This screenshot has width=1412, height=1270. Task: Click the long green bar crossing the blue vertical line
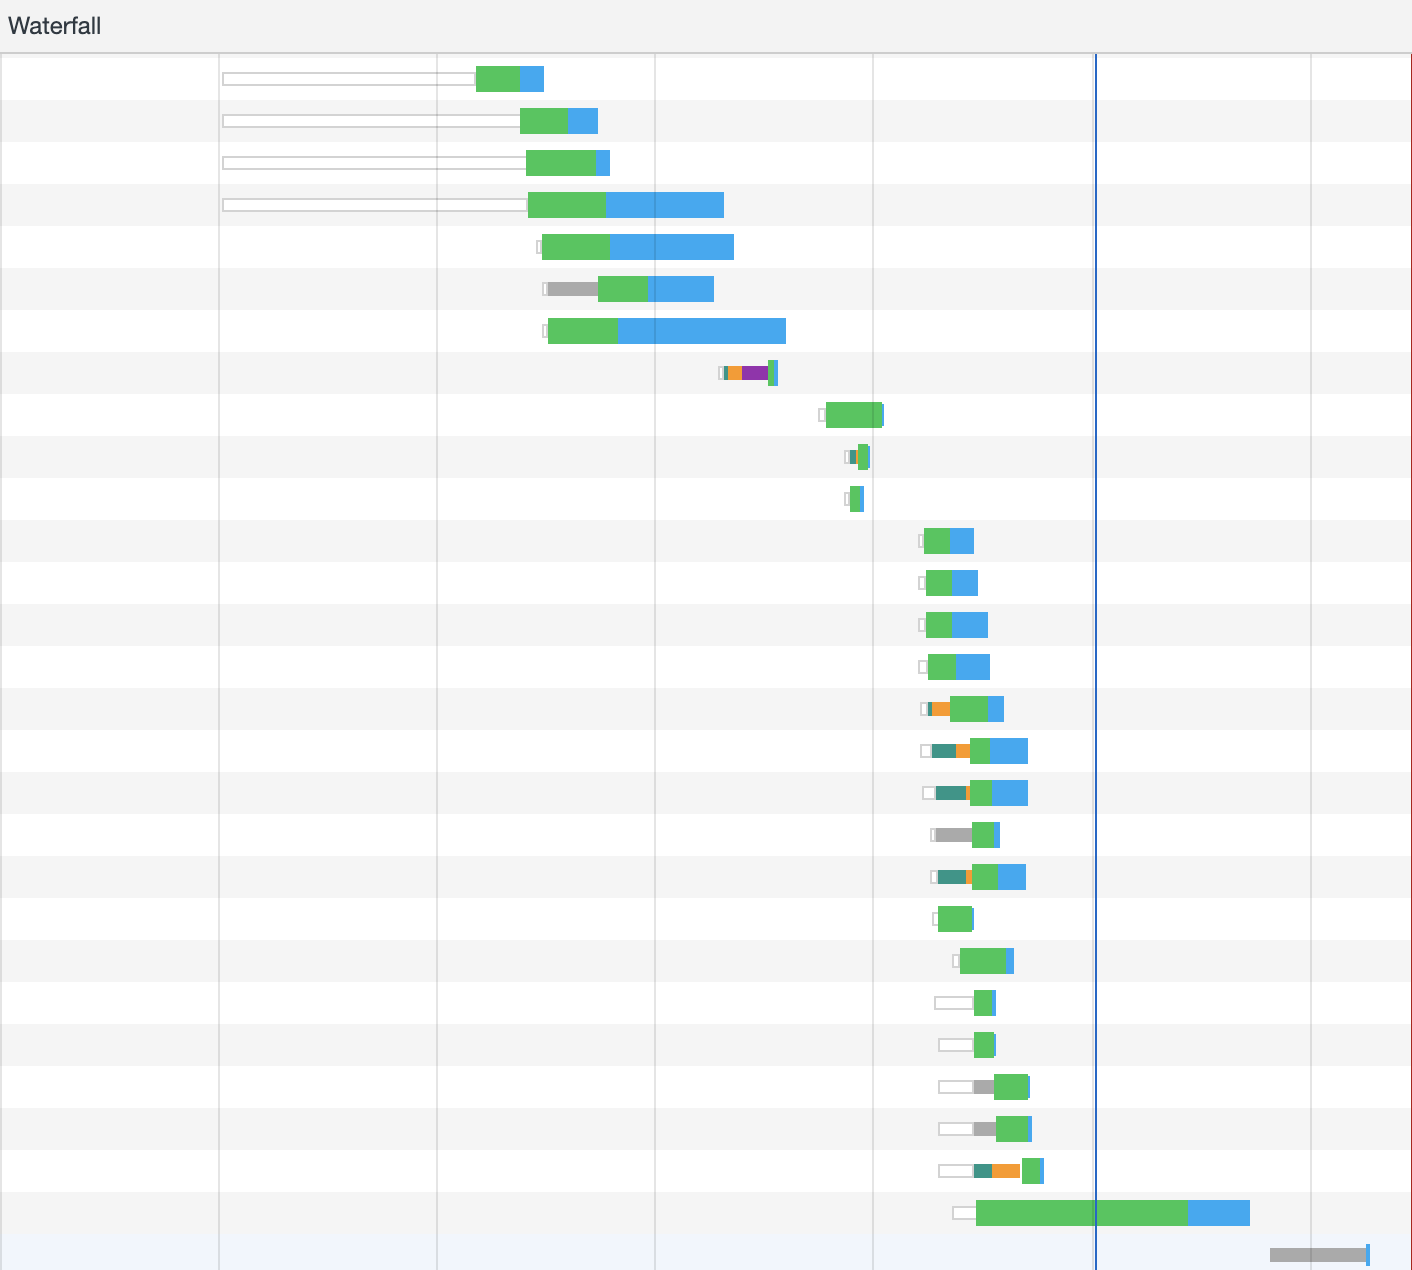(x=1082, y=1213)
